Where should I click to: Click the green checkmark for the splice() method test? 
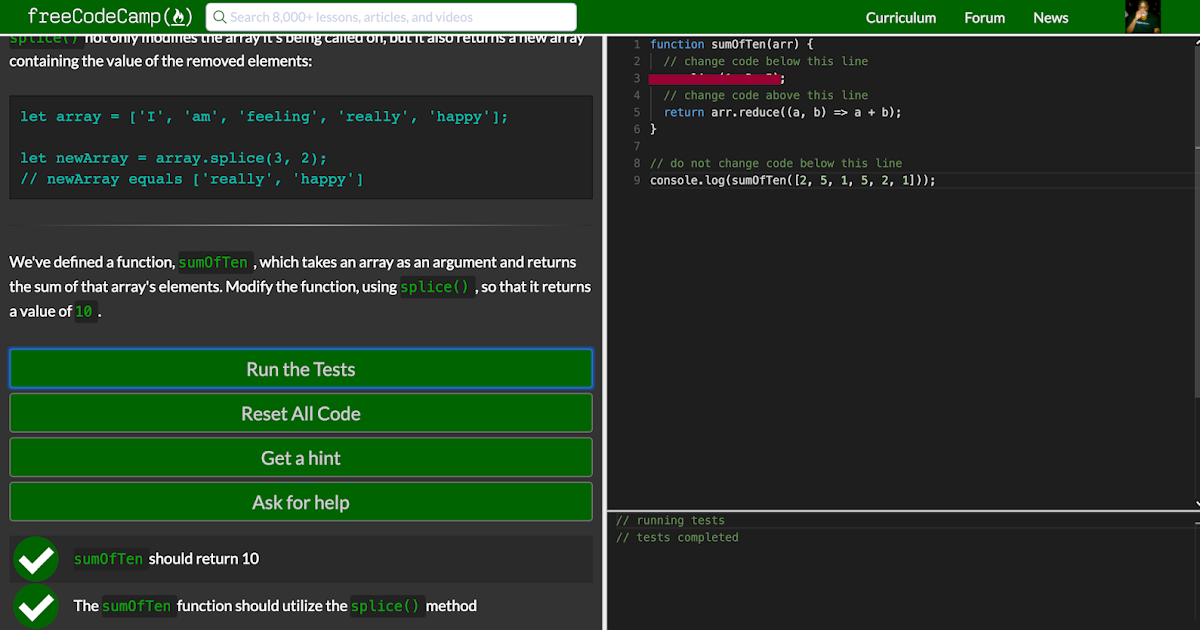(x=36, y=606)
